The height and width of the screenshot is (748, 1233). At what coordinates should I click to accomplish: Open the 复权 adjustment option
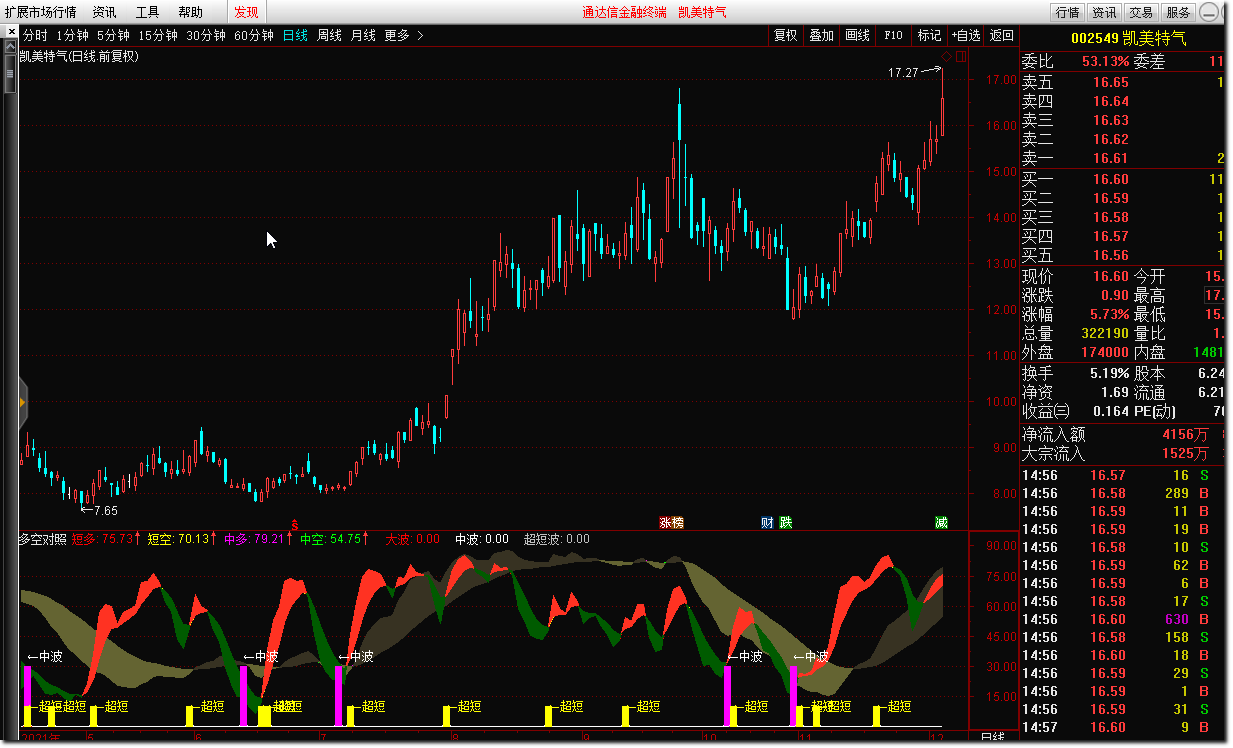(x=786, y=35)
